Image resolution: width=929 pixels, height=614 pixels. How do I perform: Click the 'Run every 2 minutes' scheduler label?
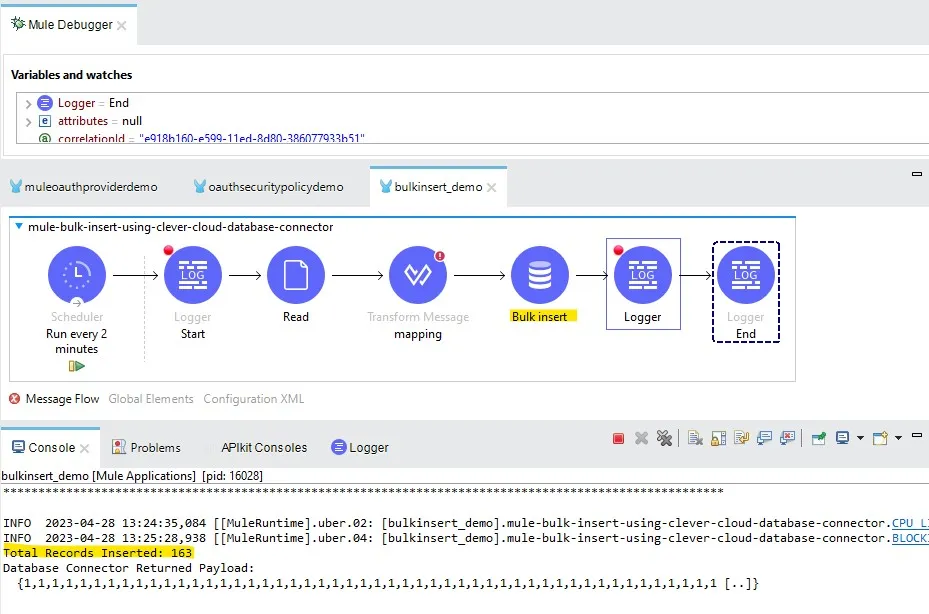76,341
